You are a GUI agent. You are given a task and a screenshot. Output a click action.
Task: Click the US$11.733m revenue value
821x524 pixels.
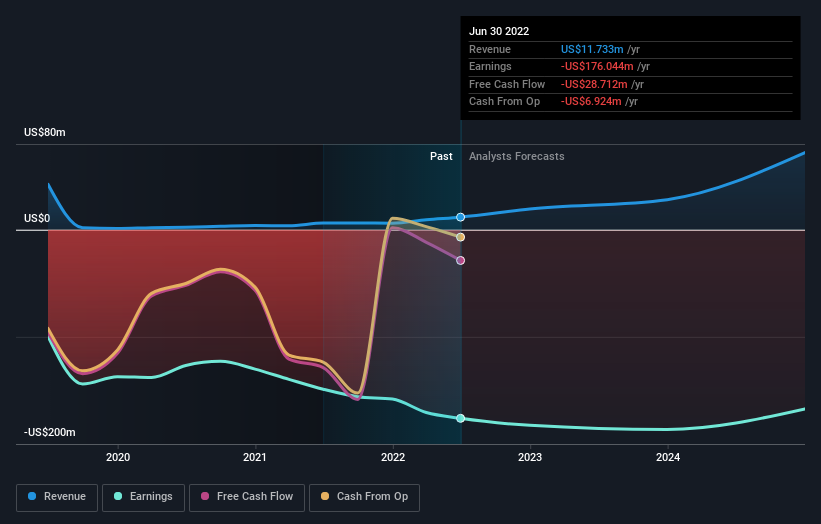point(592,49)
